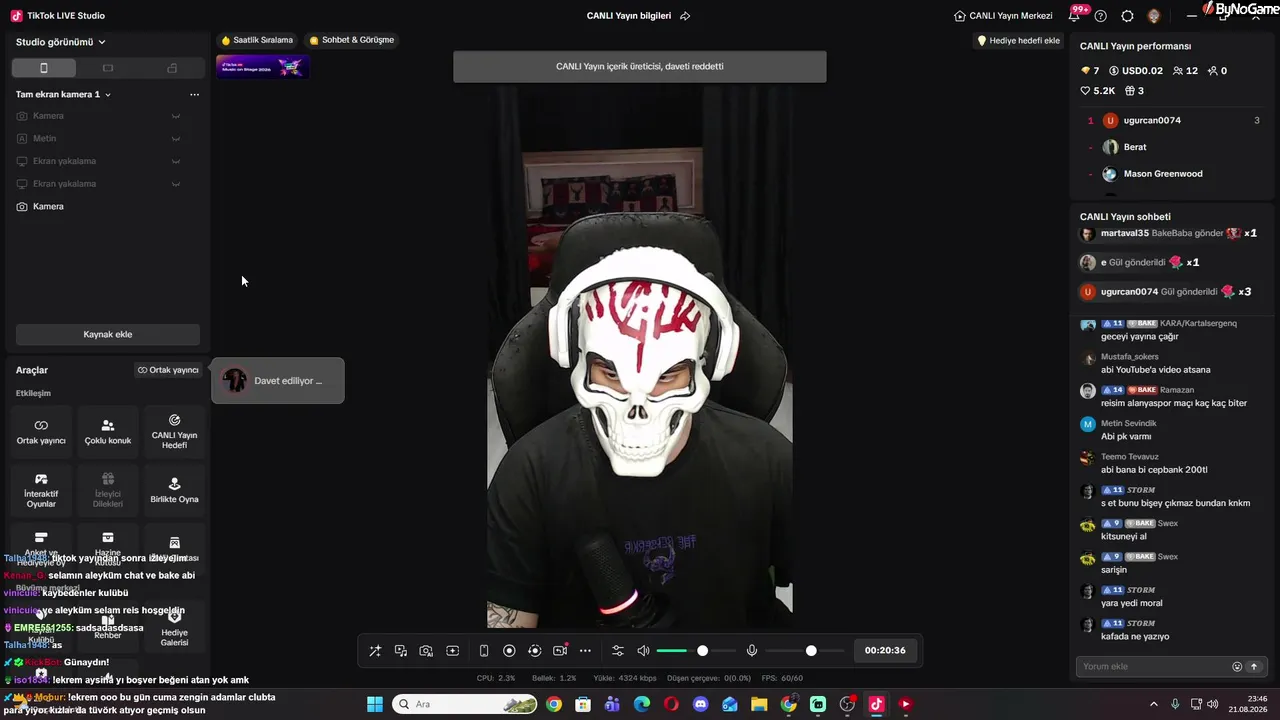Viewport: 1280px width, 720px height.
Task: Open the help question mark icon
Action: click(1101, 16)
